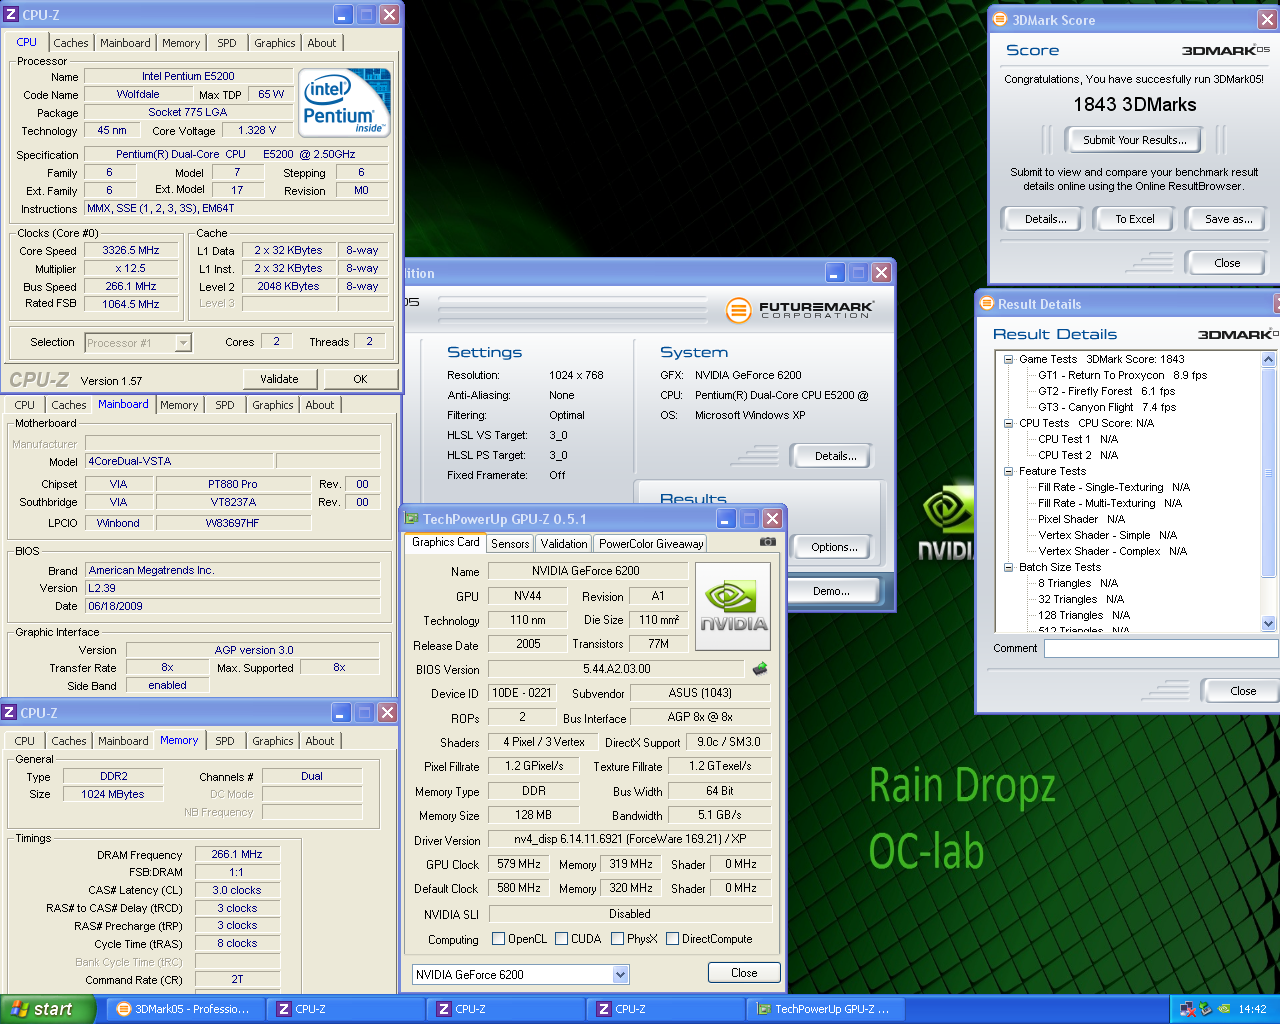Click the 5.44.A2.03.00 BIOS version field
The image size is (1280, 1024).
[x=617, y=669]
